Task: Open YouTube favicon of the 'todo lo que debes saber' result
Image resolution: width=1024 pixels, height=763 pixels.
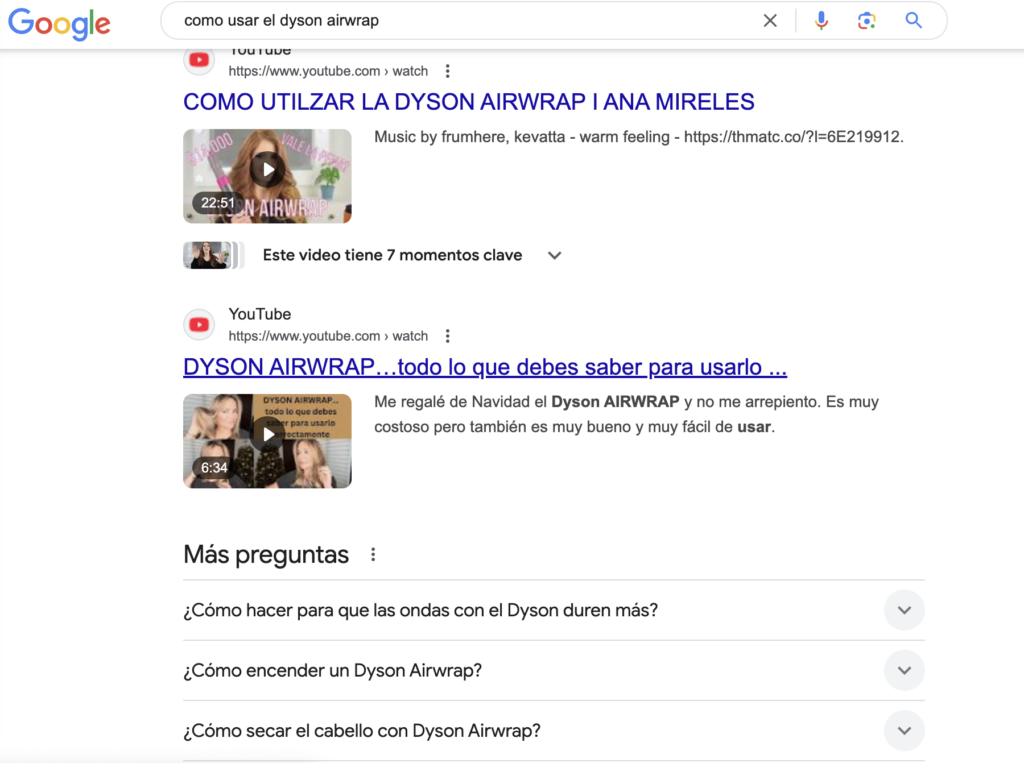Action: pos(199,325)
